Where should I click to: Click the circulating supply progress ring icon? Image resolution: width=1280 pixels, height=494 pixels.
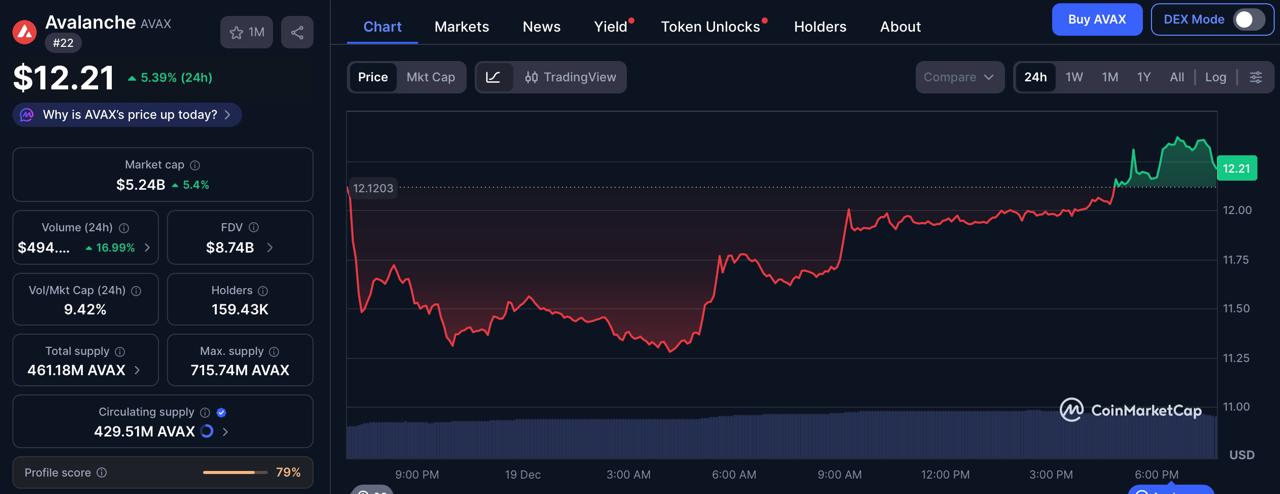(207, 432)
